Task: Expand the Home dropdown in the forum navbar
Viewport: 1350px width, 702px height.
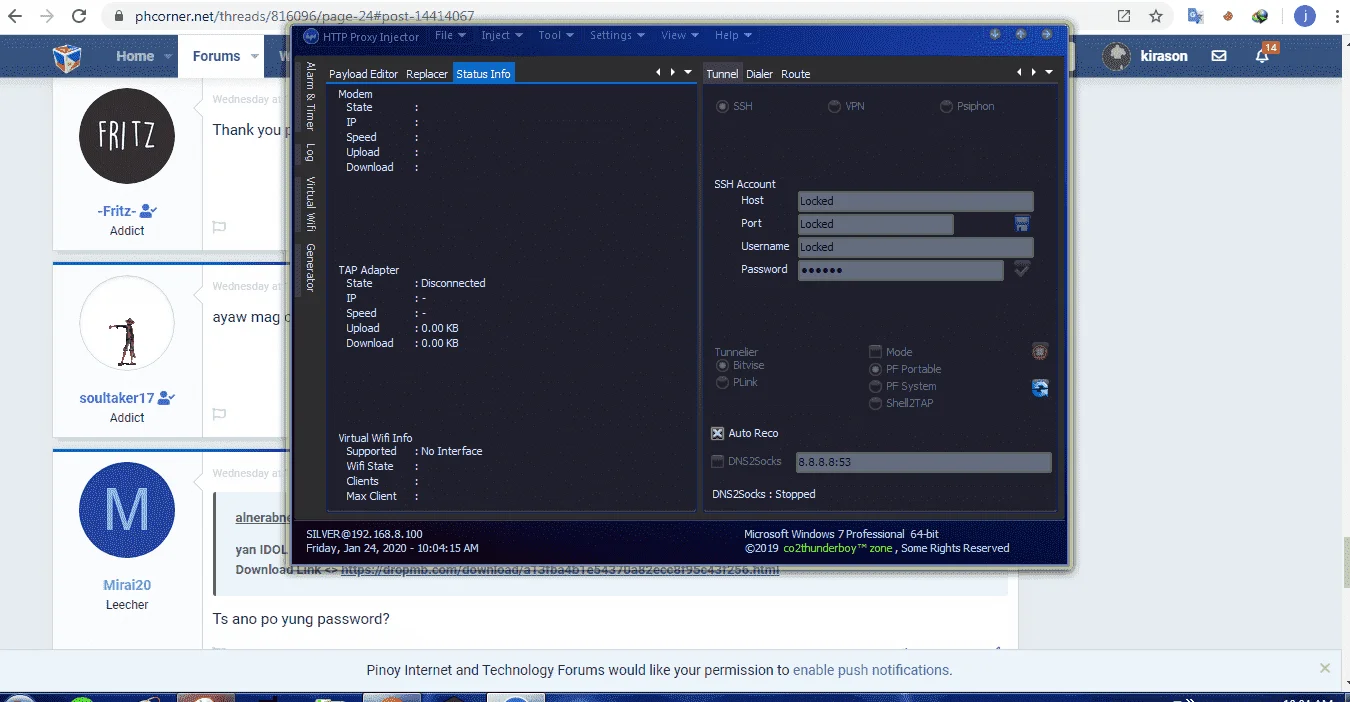Action: tap(168, 57)
